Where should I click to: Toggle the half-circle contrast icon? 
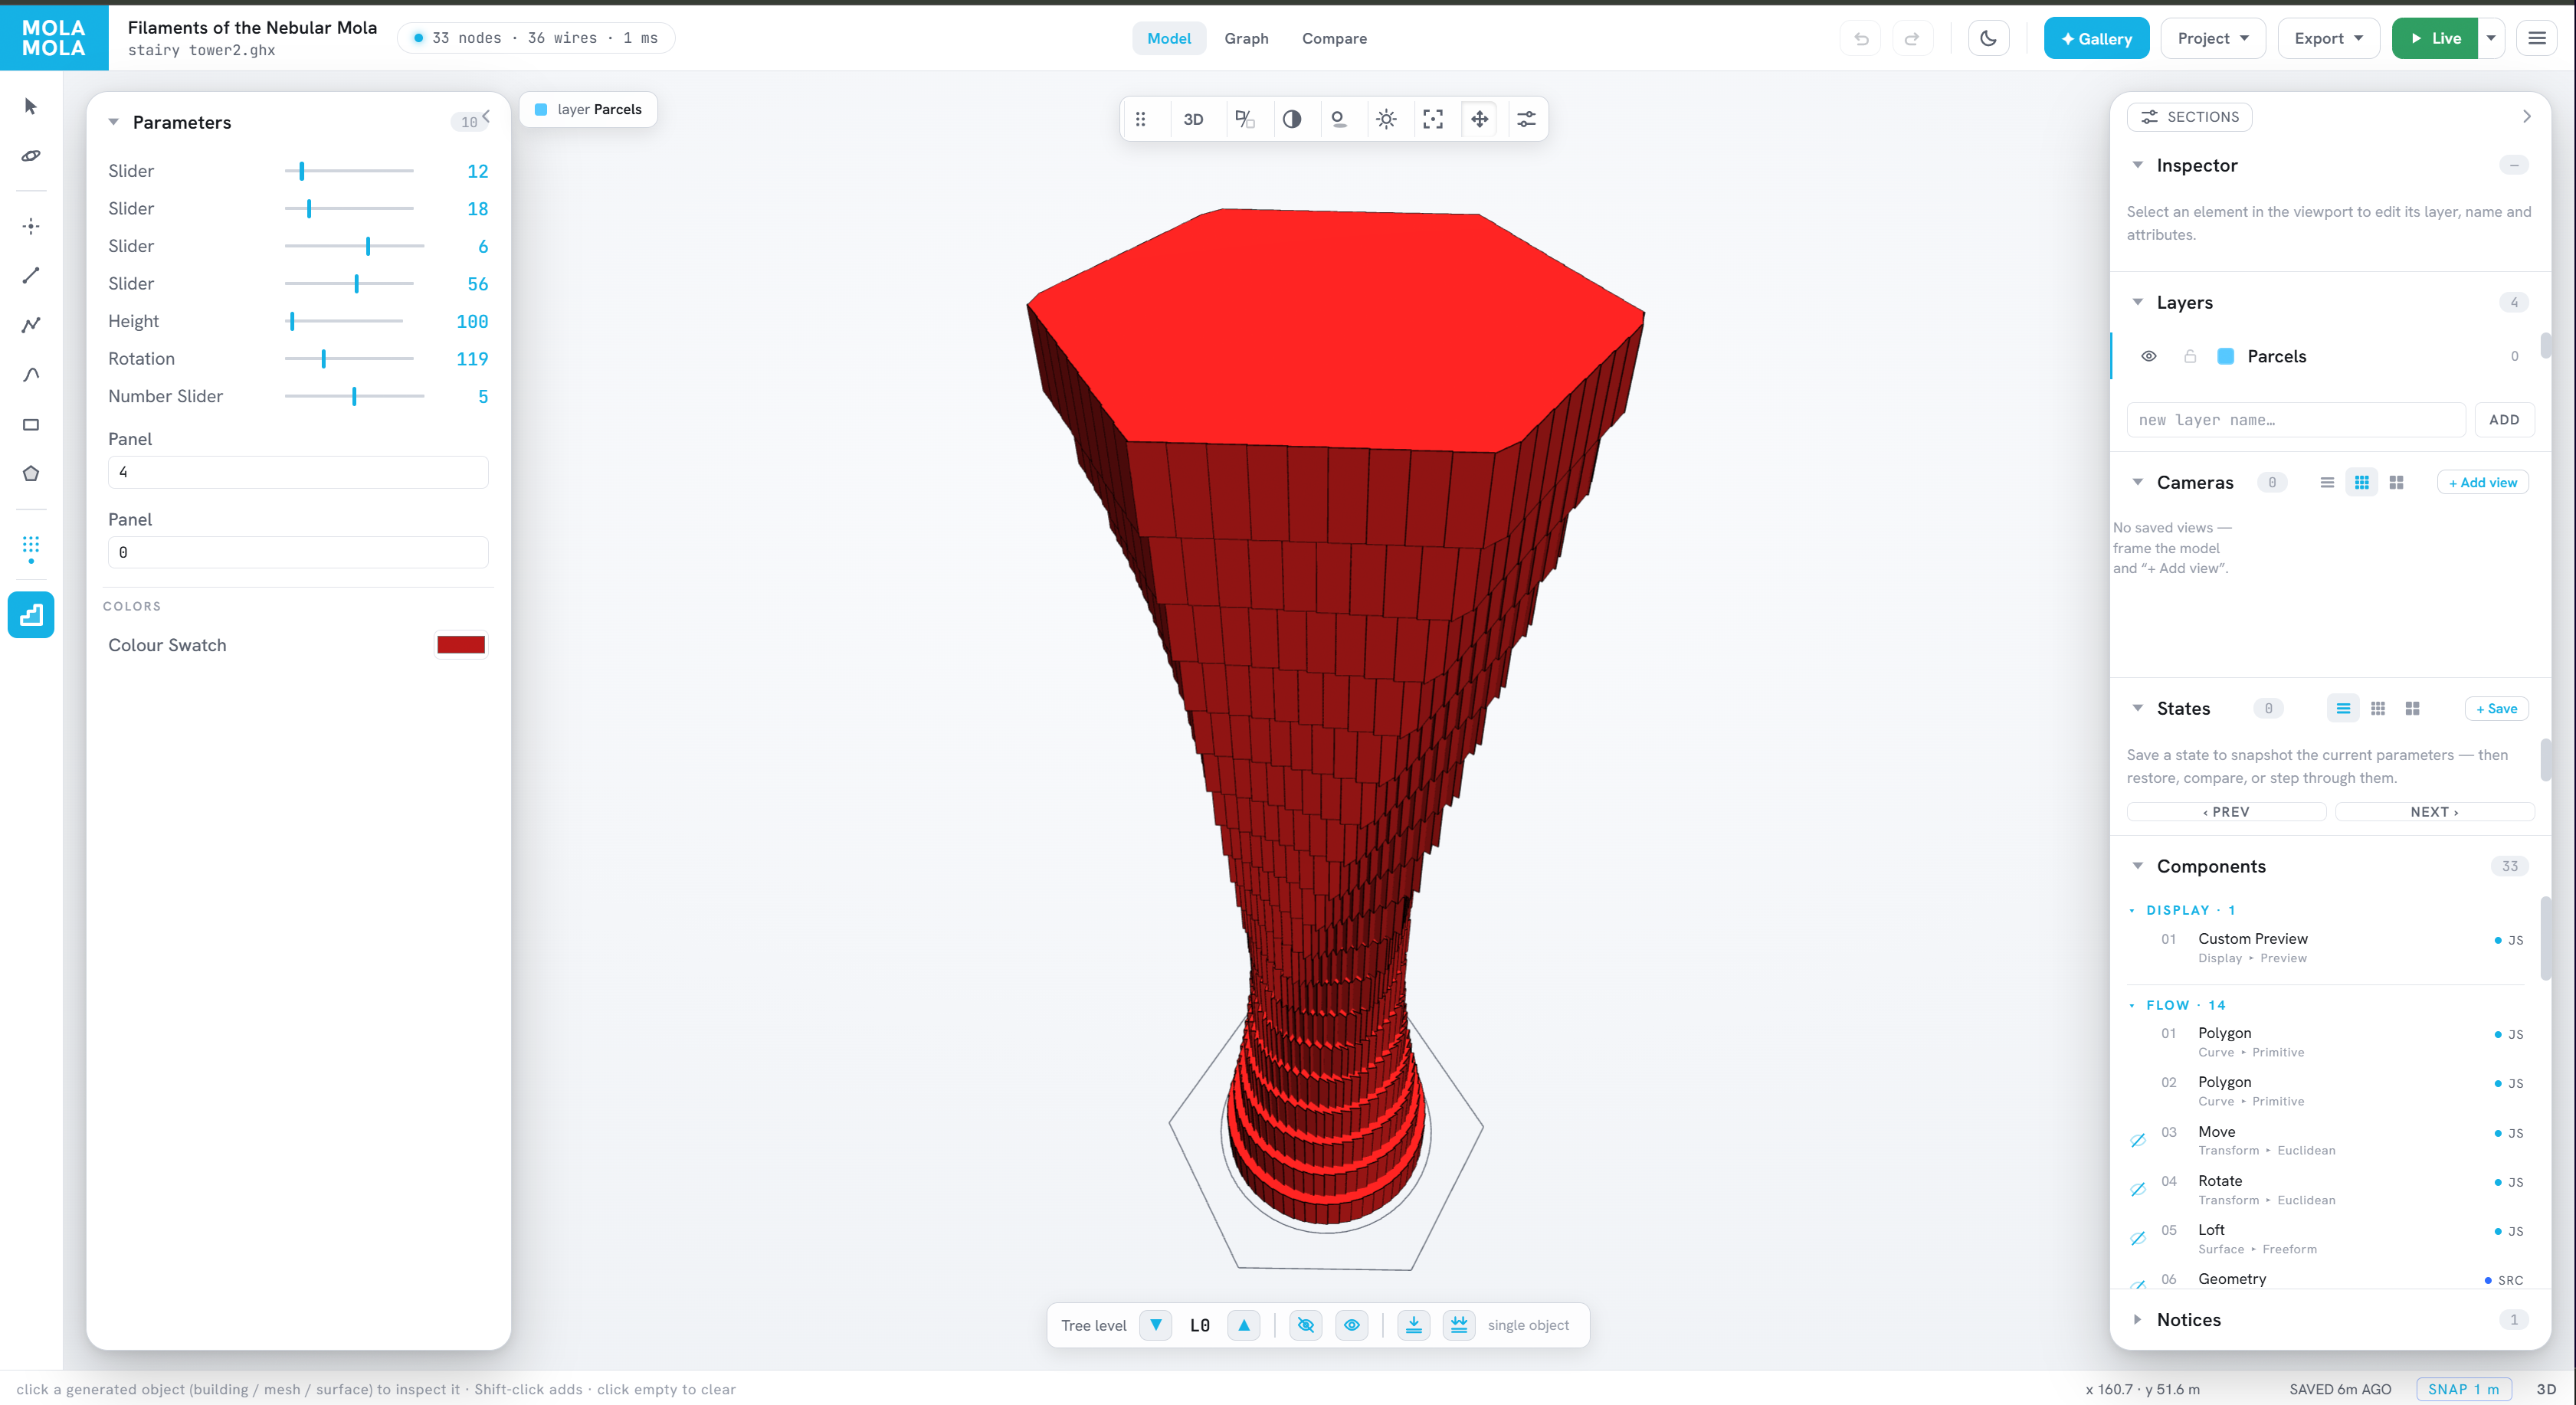click(1292, 119)
